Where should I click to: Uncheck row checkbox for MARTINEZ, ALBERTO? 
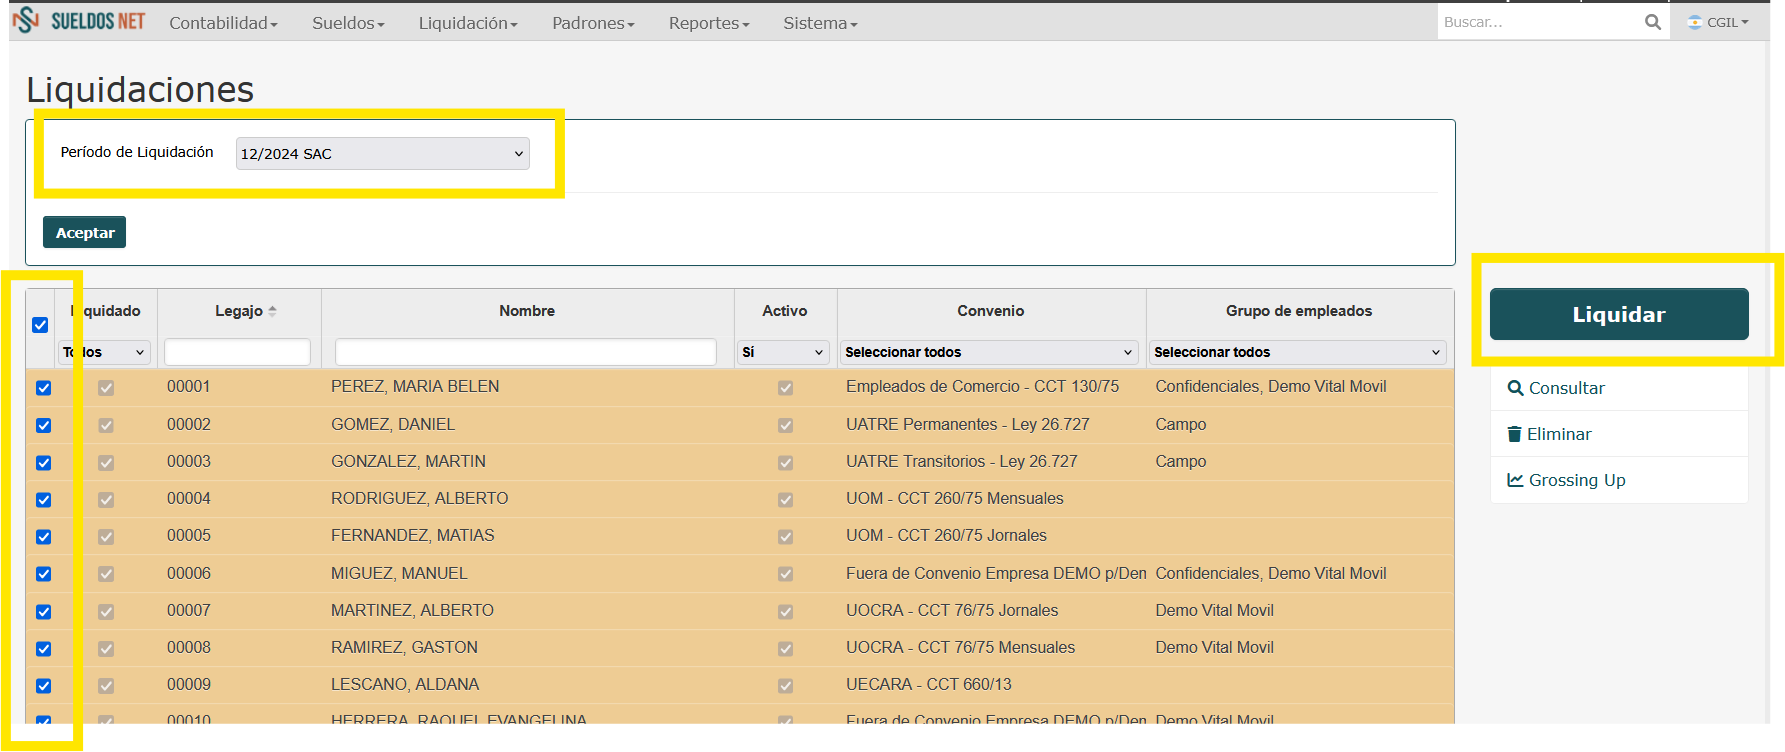pyautogui.click(x=43, y=612)
